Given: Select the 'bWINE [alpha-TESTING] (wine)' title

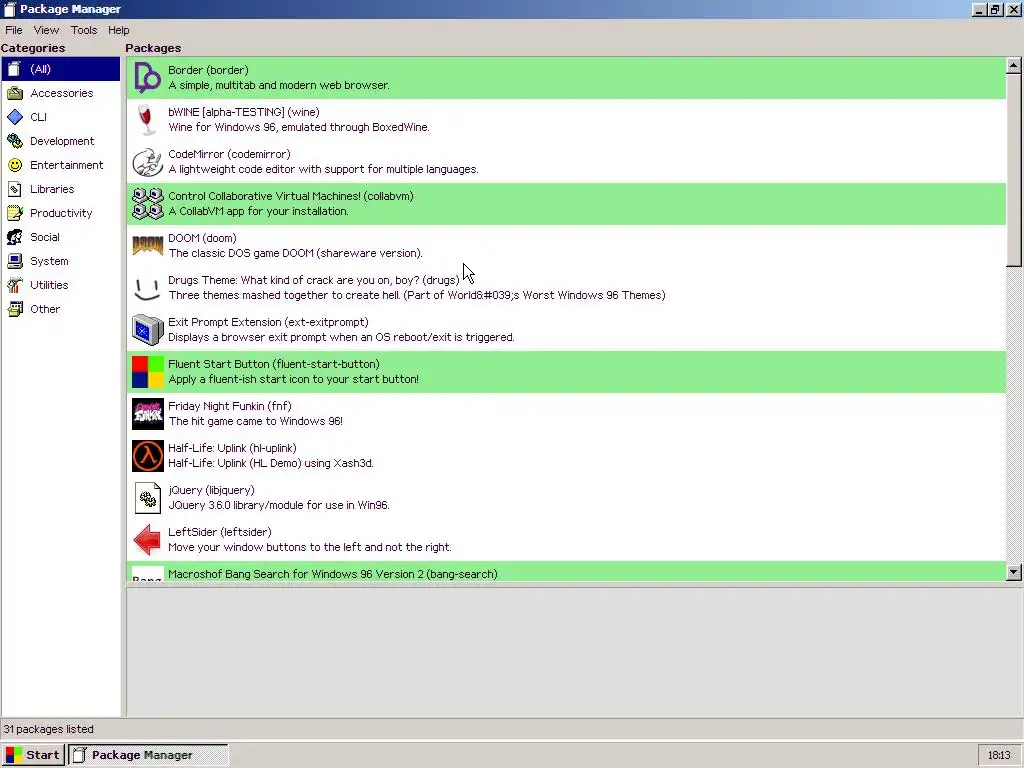Looking at the screenshot, I should [244, 112].
